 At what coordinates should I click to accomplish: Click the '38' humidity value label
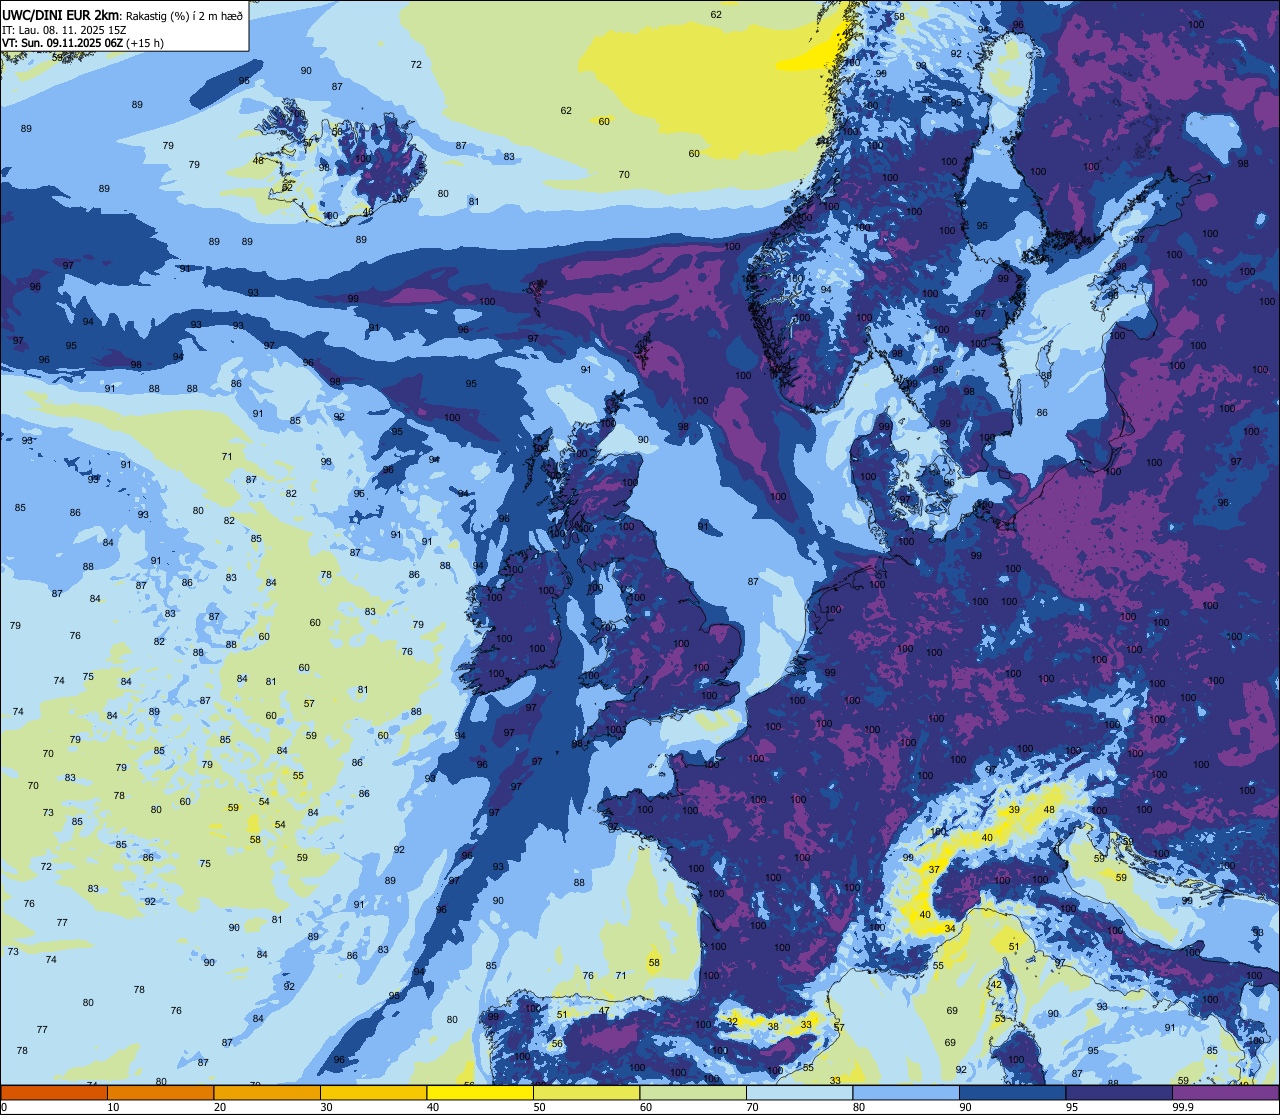click(x=773, y=1027)
